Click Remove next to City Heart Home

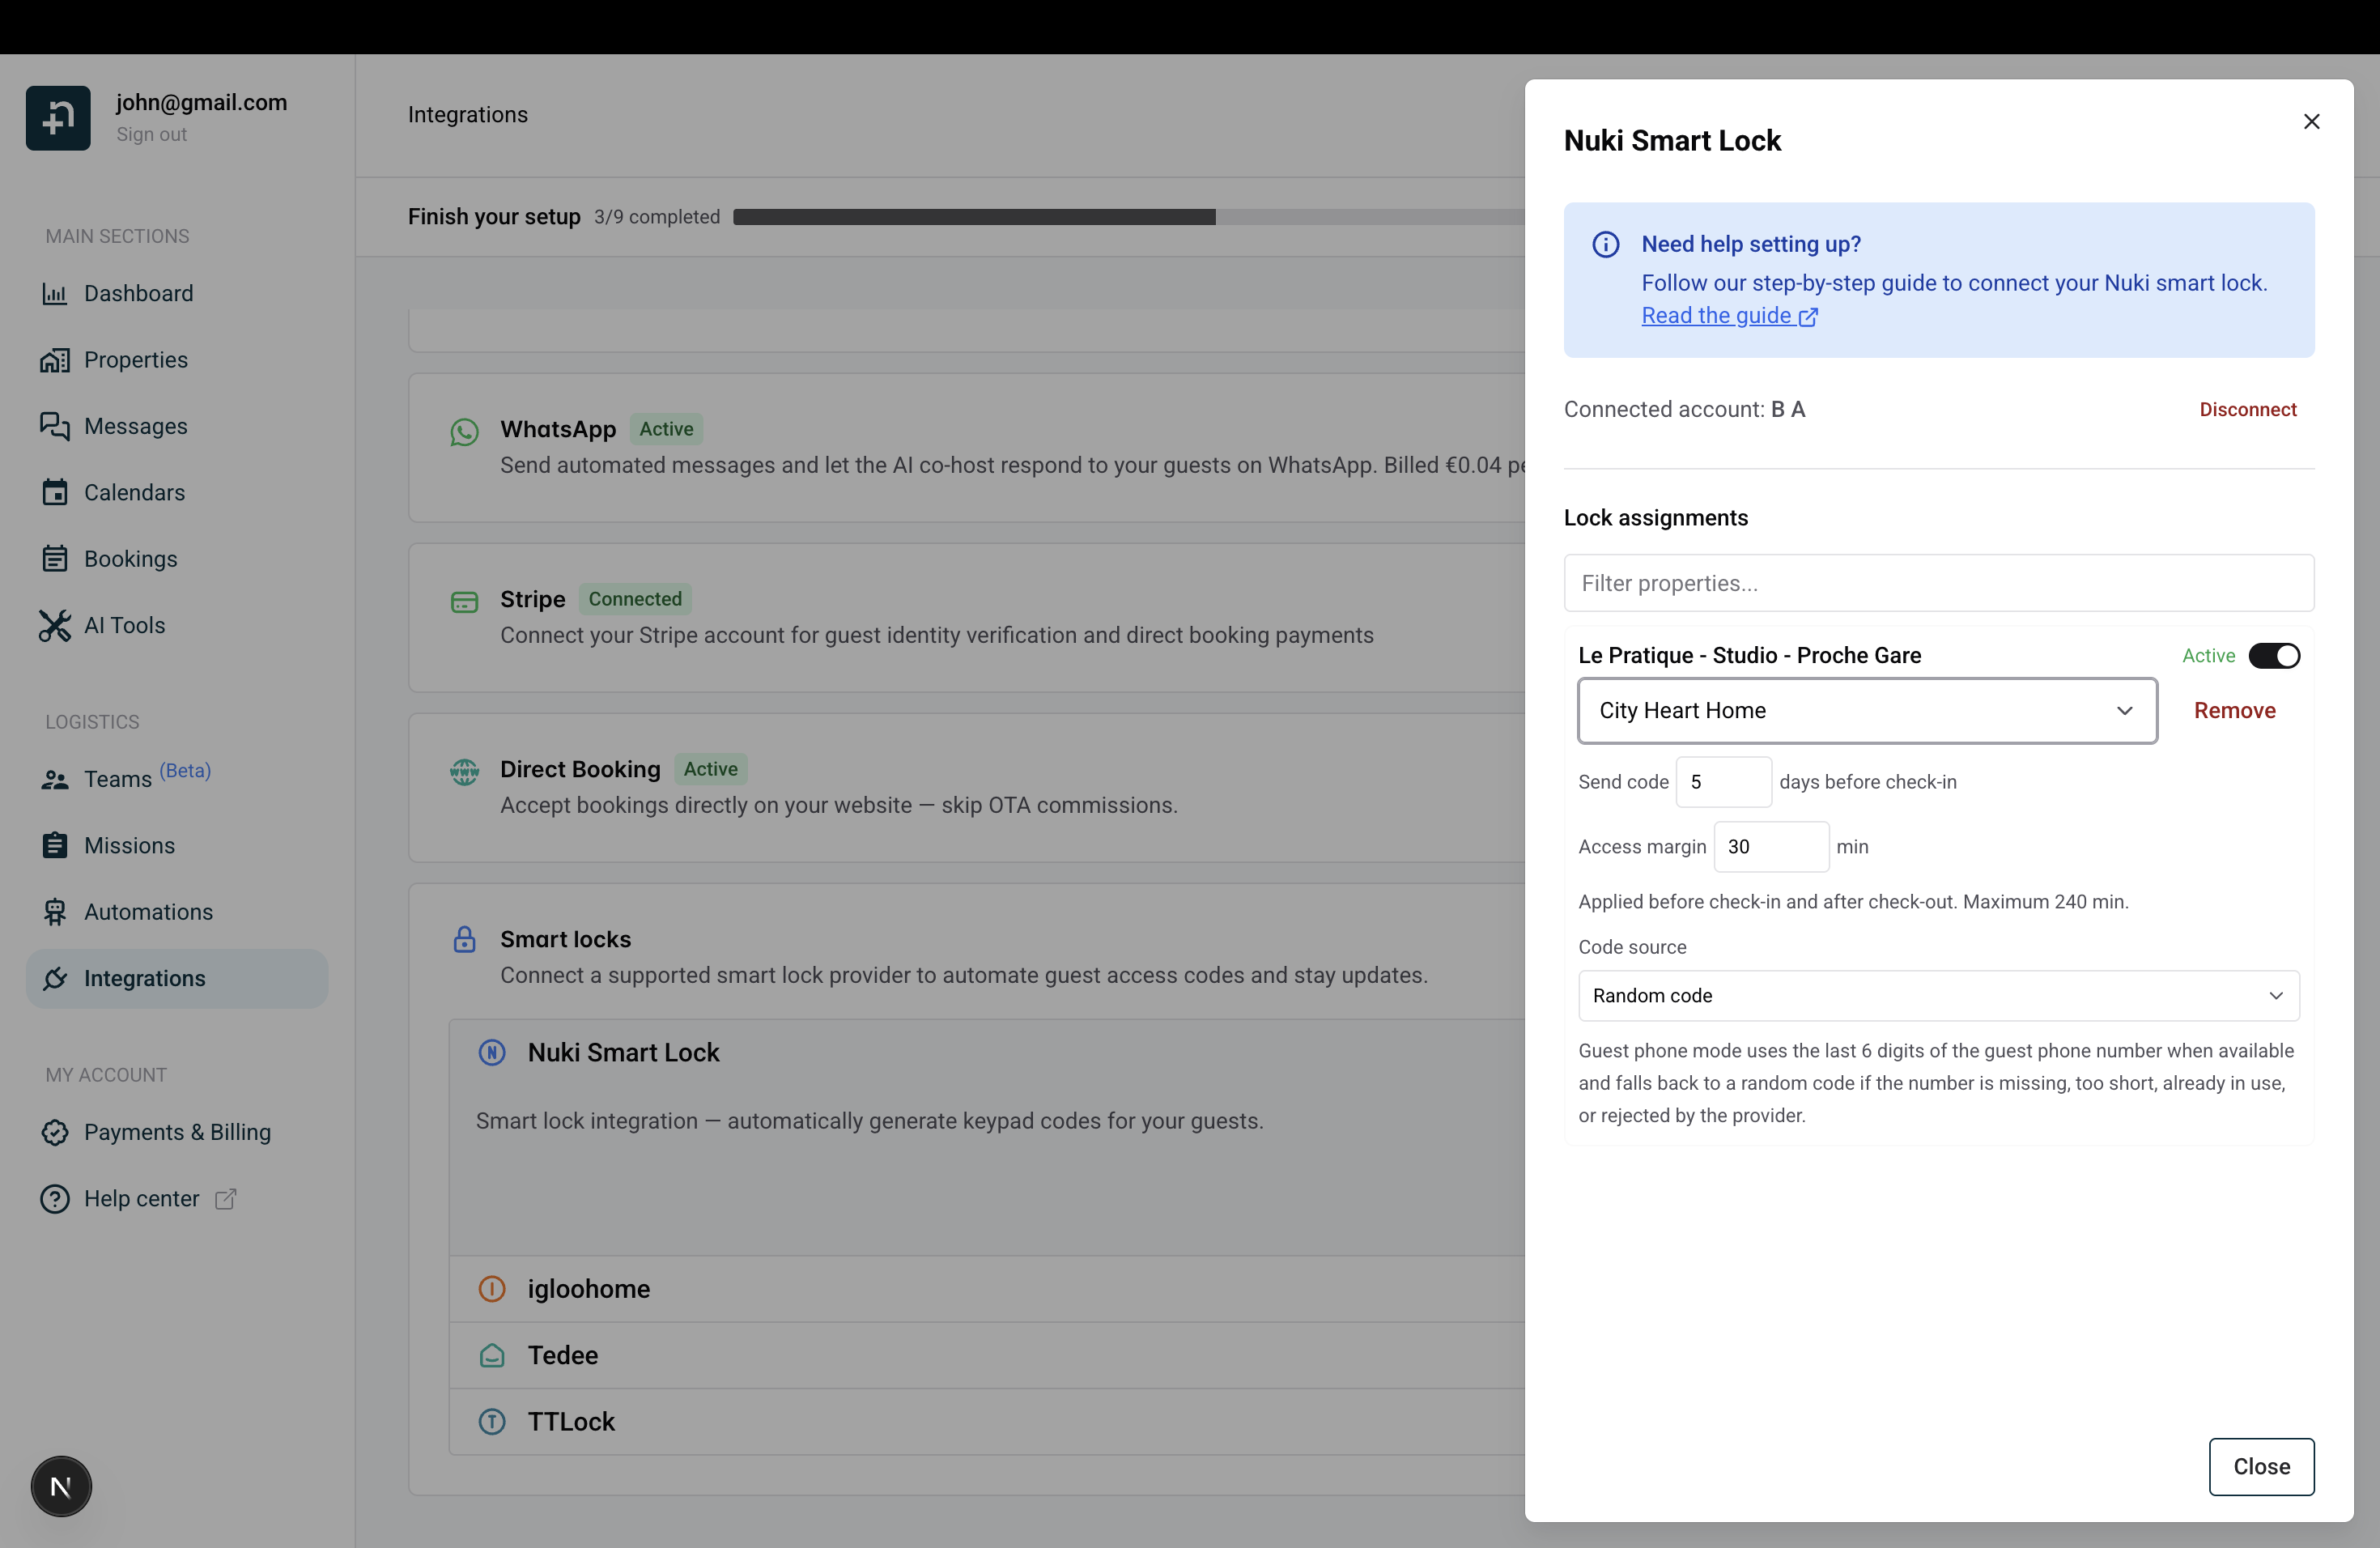point(2234,711)
